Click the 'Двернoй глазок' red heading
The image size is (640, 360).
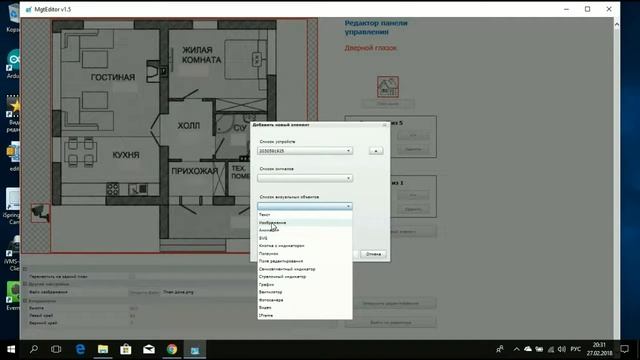[x=370, y=48]
